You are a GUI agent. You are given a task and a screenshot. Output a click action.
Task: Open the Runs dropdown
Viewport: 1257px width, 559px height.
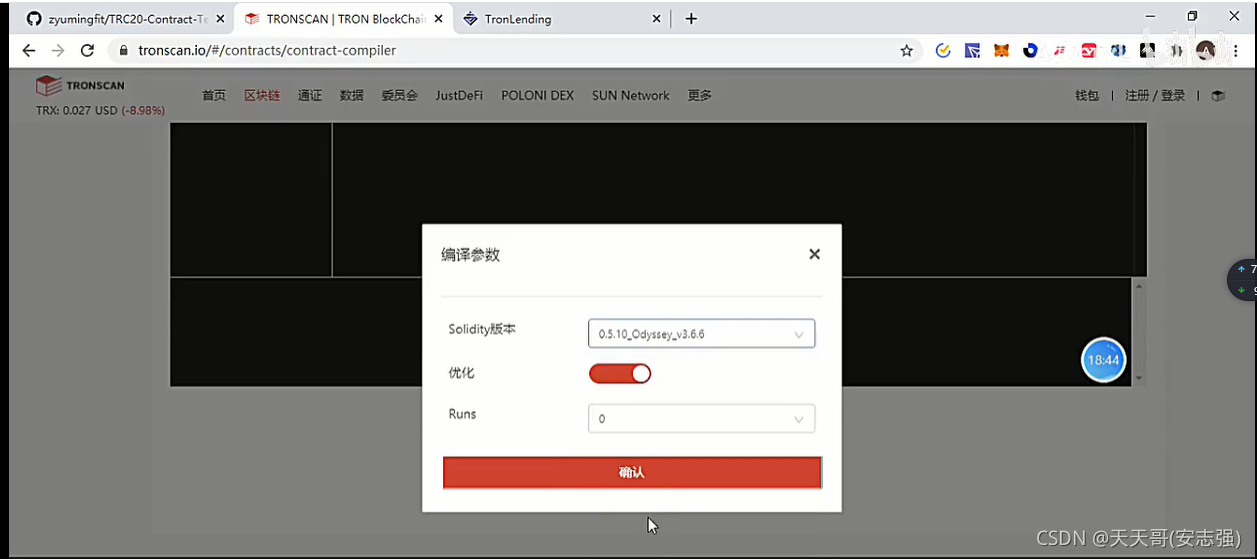pyautogui.click(x=701, y=419)
